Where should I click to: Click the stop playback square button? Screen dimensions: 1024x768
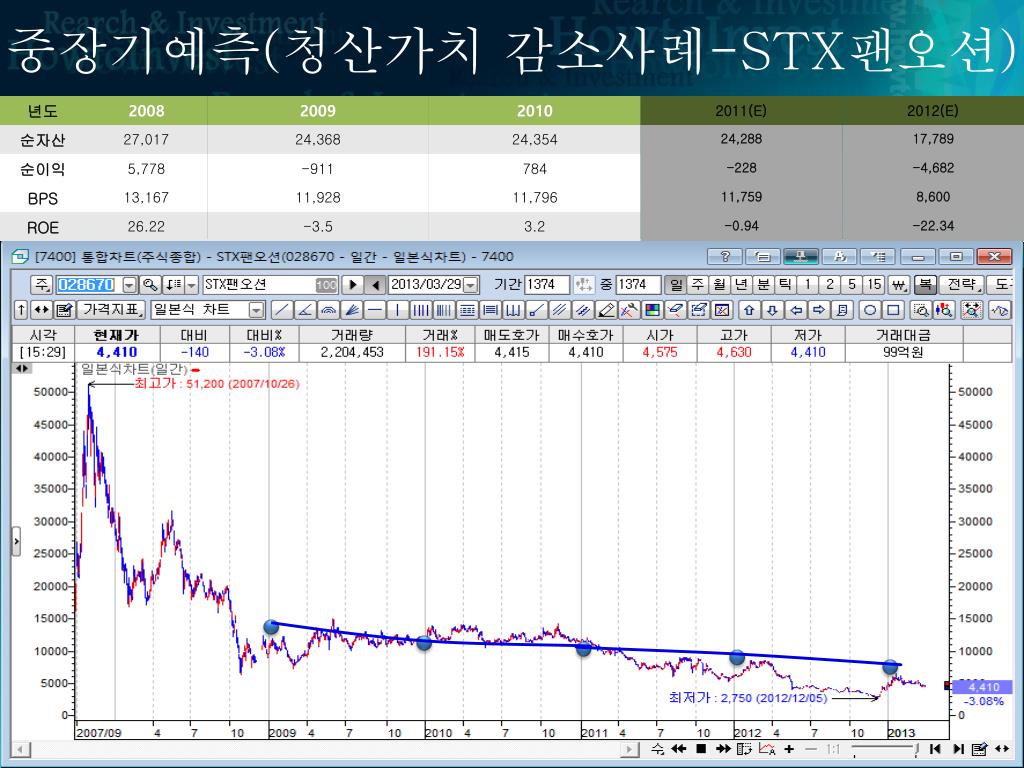click(701, 749)
